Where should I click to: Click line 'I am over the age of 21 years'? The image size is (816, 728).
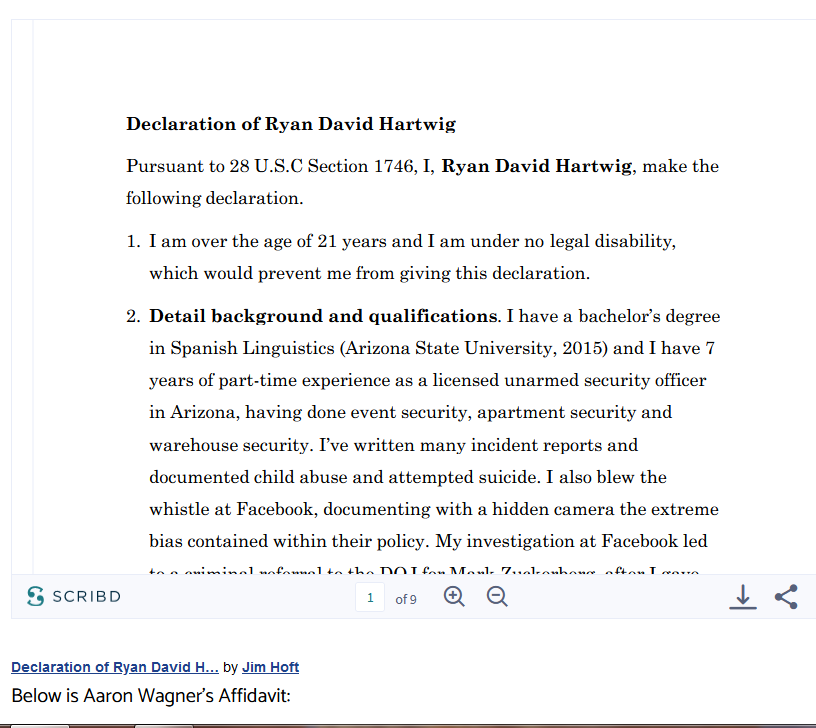coord(412,241)
